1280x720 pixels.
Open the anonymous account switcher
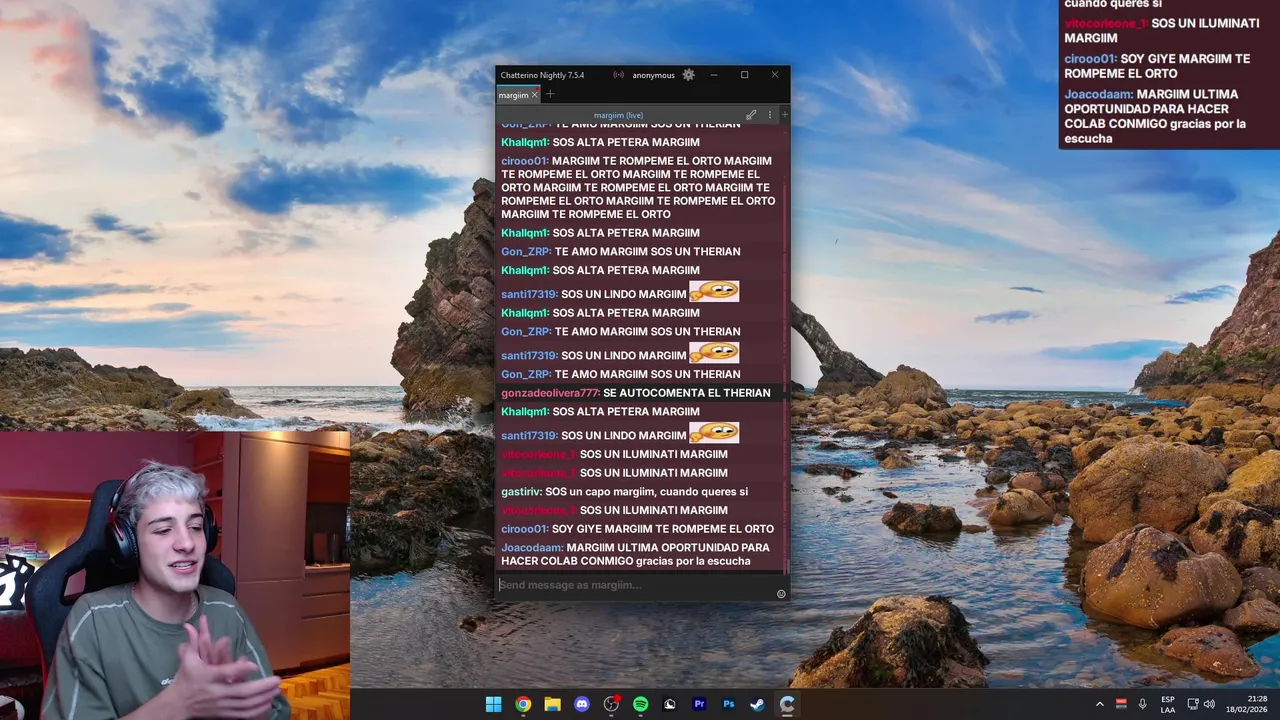pos(653,75)
